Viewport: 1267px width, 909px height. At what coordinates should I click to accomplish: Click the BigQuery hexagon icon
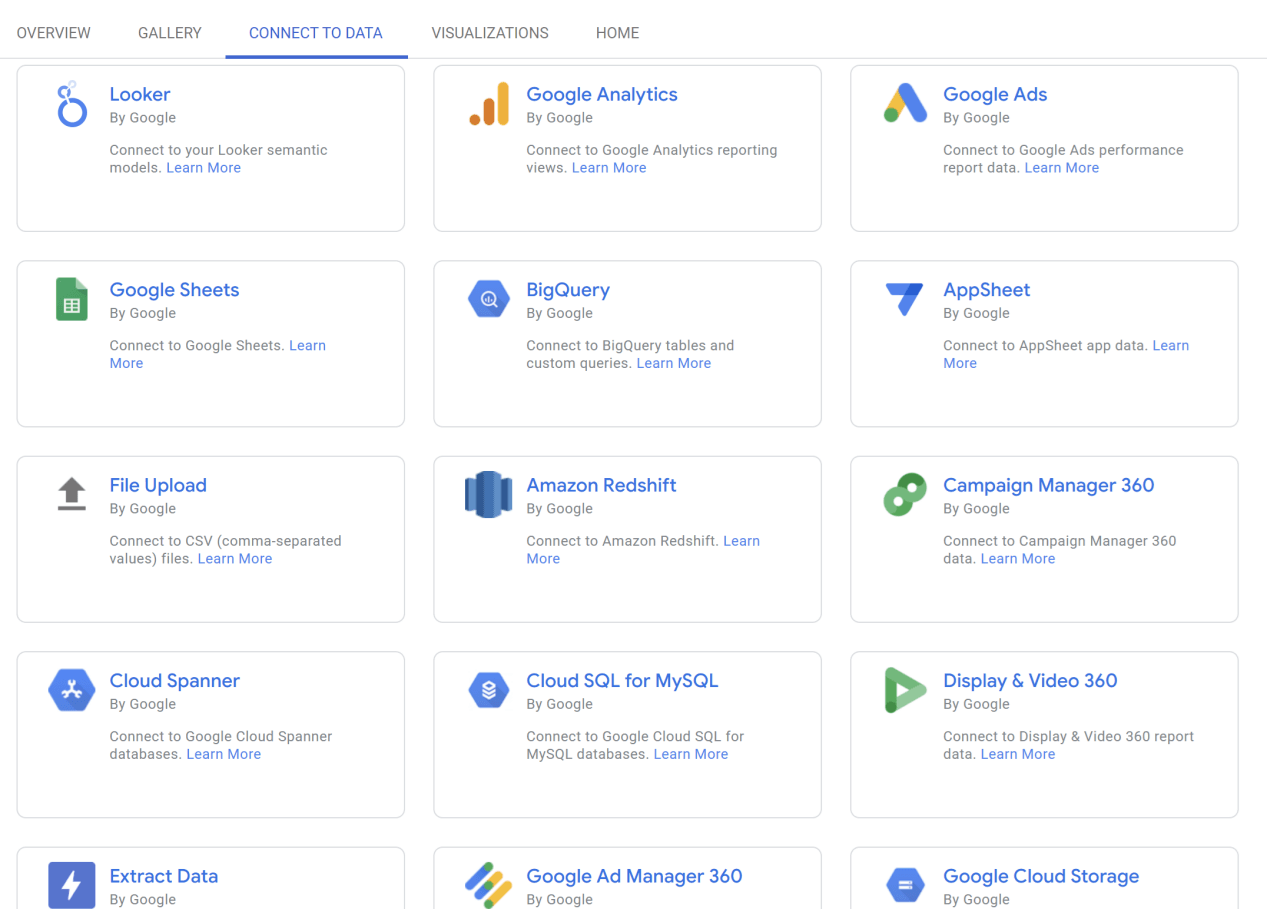(489, 299)
